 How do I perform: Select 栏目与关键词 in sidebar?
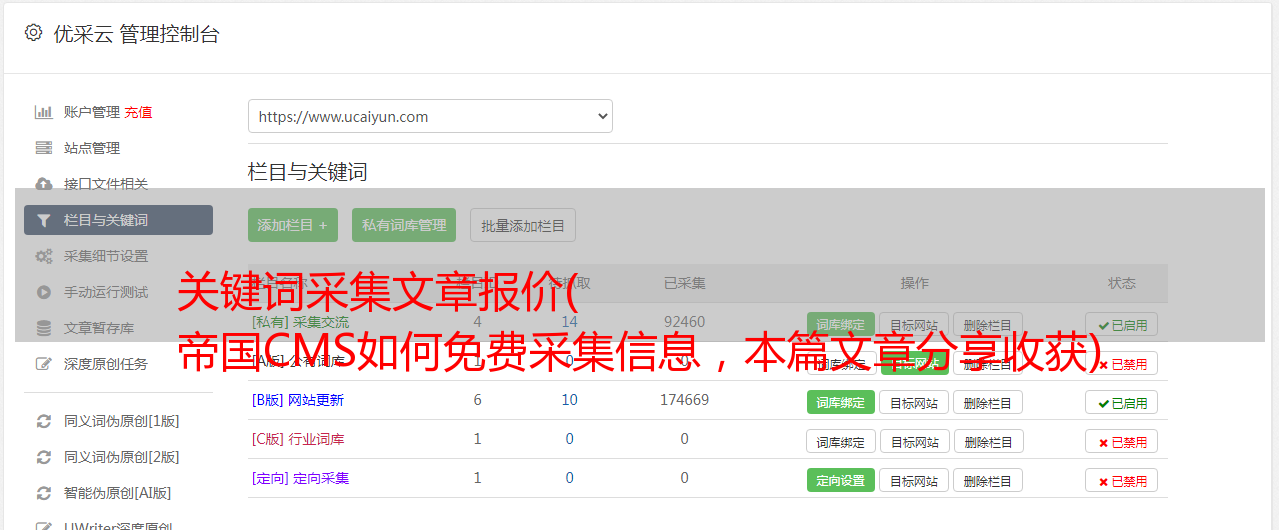[118, 220]
